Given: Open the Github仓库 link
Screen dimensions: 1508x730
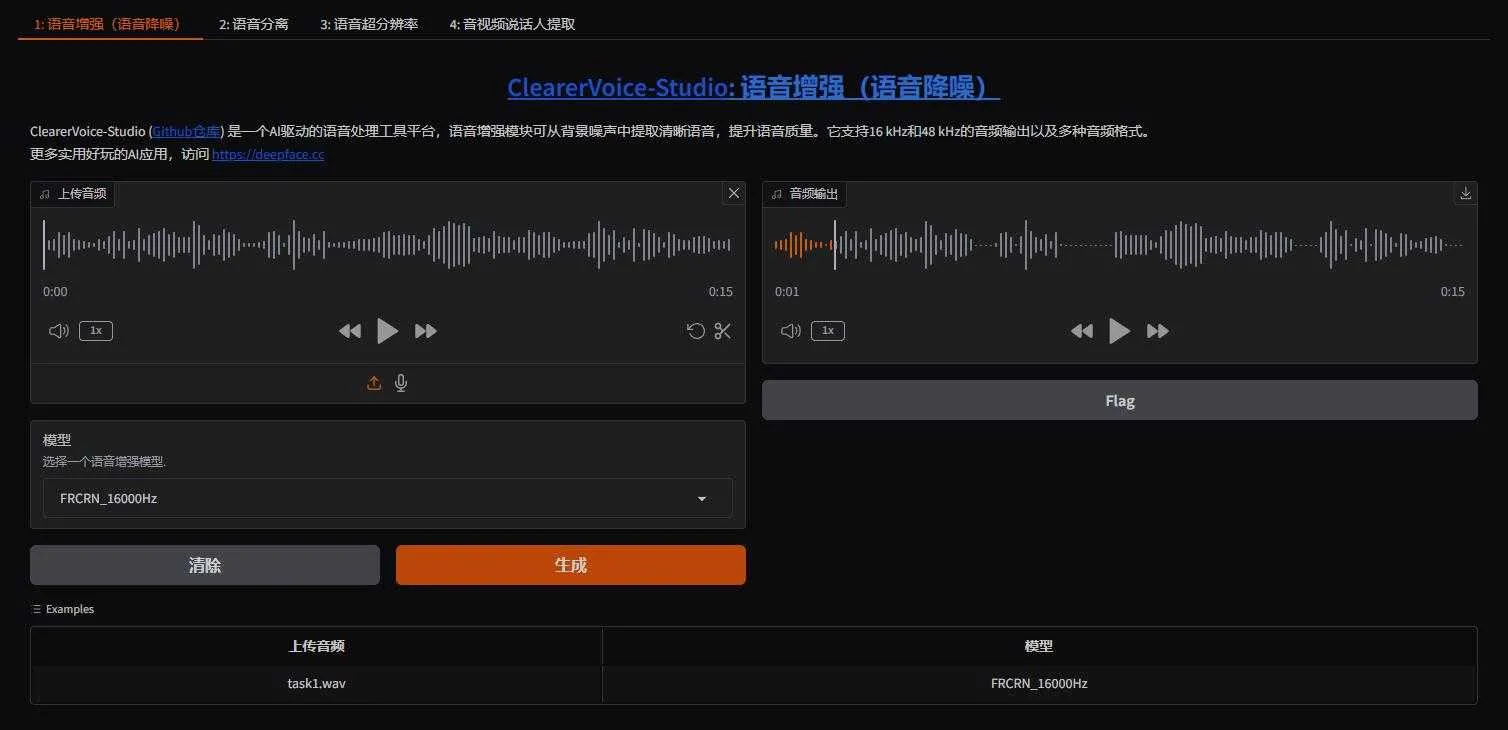Looking at the screenshot, I should [x=186, y=131].
